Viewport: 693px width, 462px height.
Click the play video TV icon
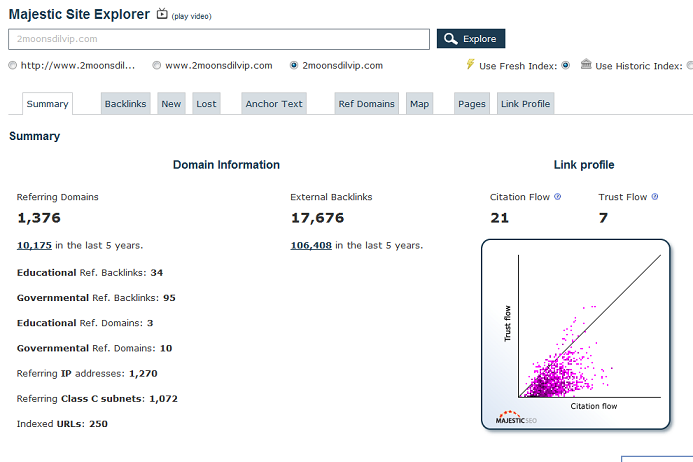pos(162,14)
